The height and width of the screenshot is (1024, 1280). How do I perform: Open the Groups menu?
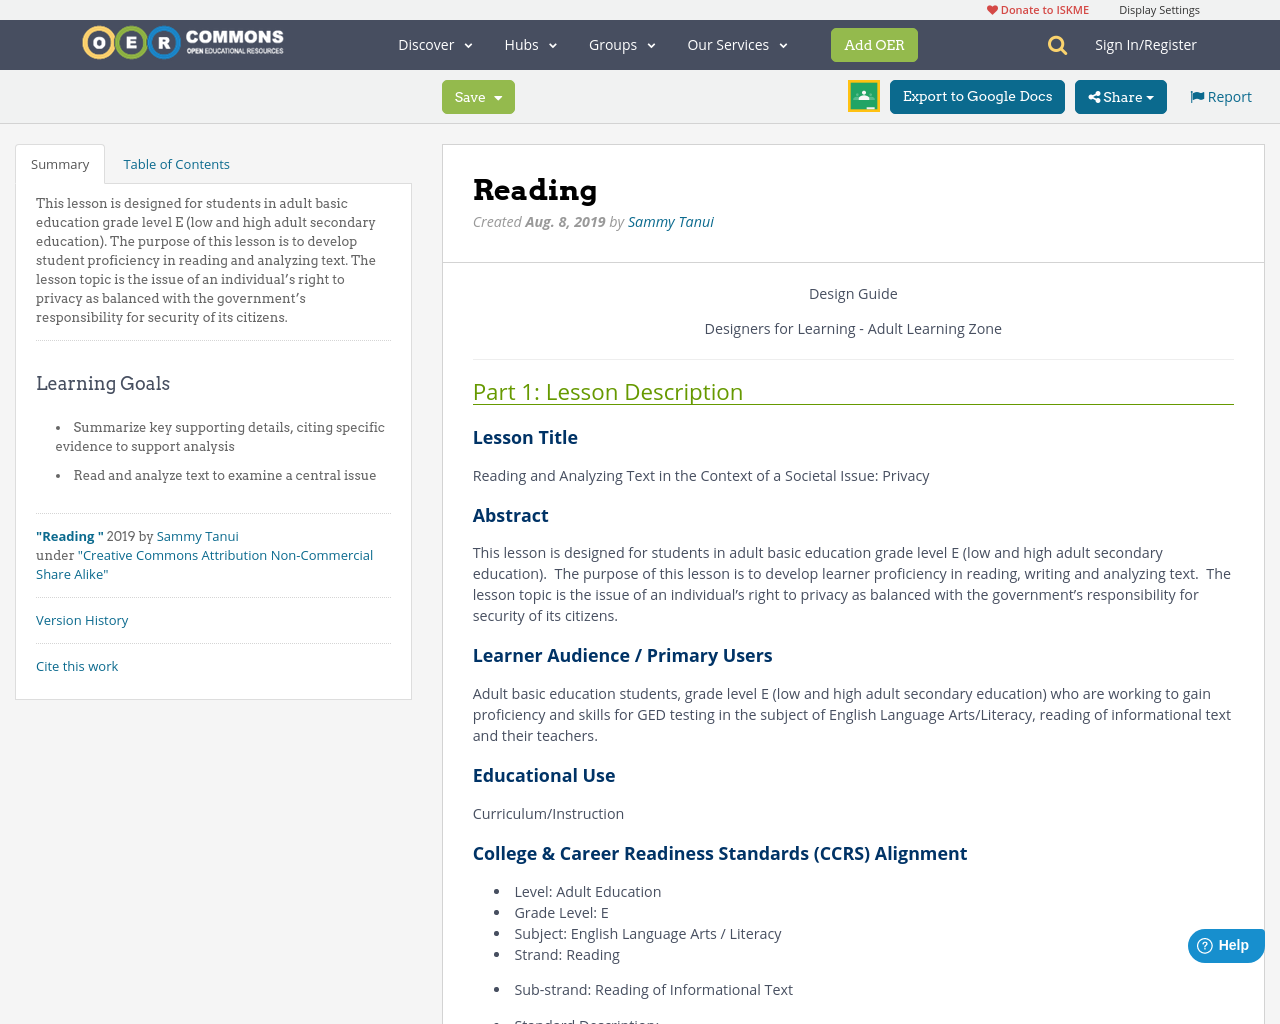tap(621, 43)
